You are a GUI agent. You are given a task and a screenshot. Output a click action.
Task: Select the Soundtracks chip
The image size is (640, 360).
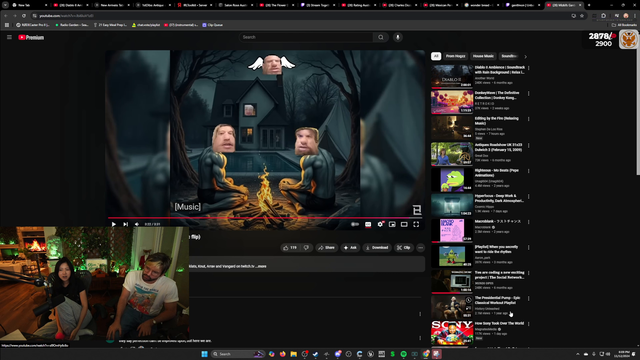coord(509,56)
